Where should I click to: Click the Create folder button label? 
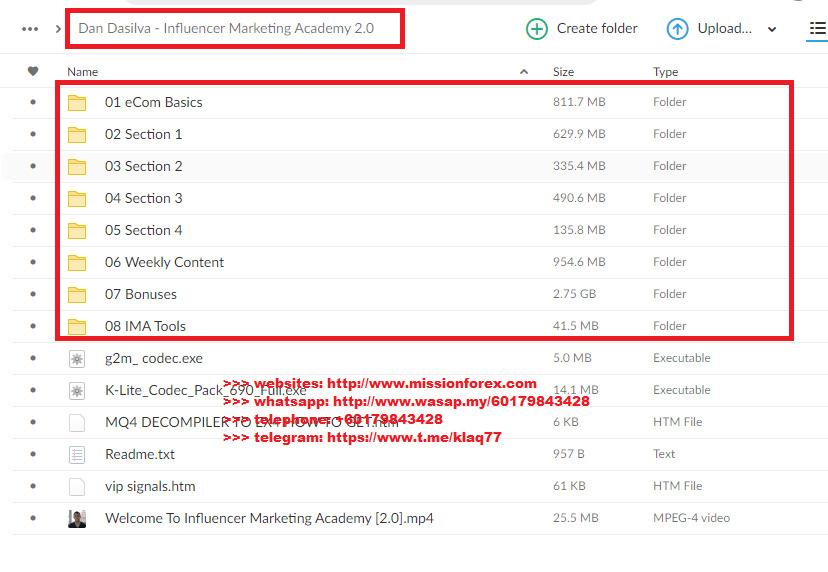point(597,29)
